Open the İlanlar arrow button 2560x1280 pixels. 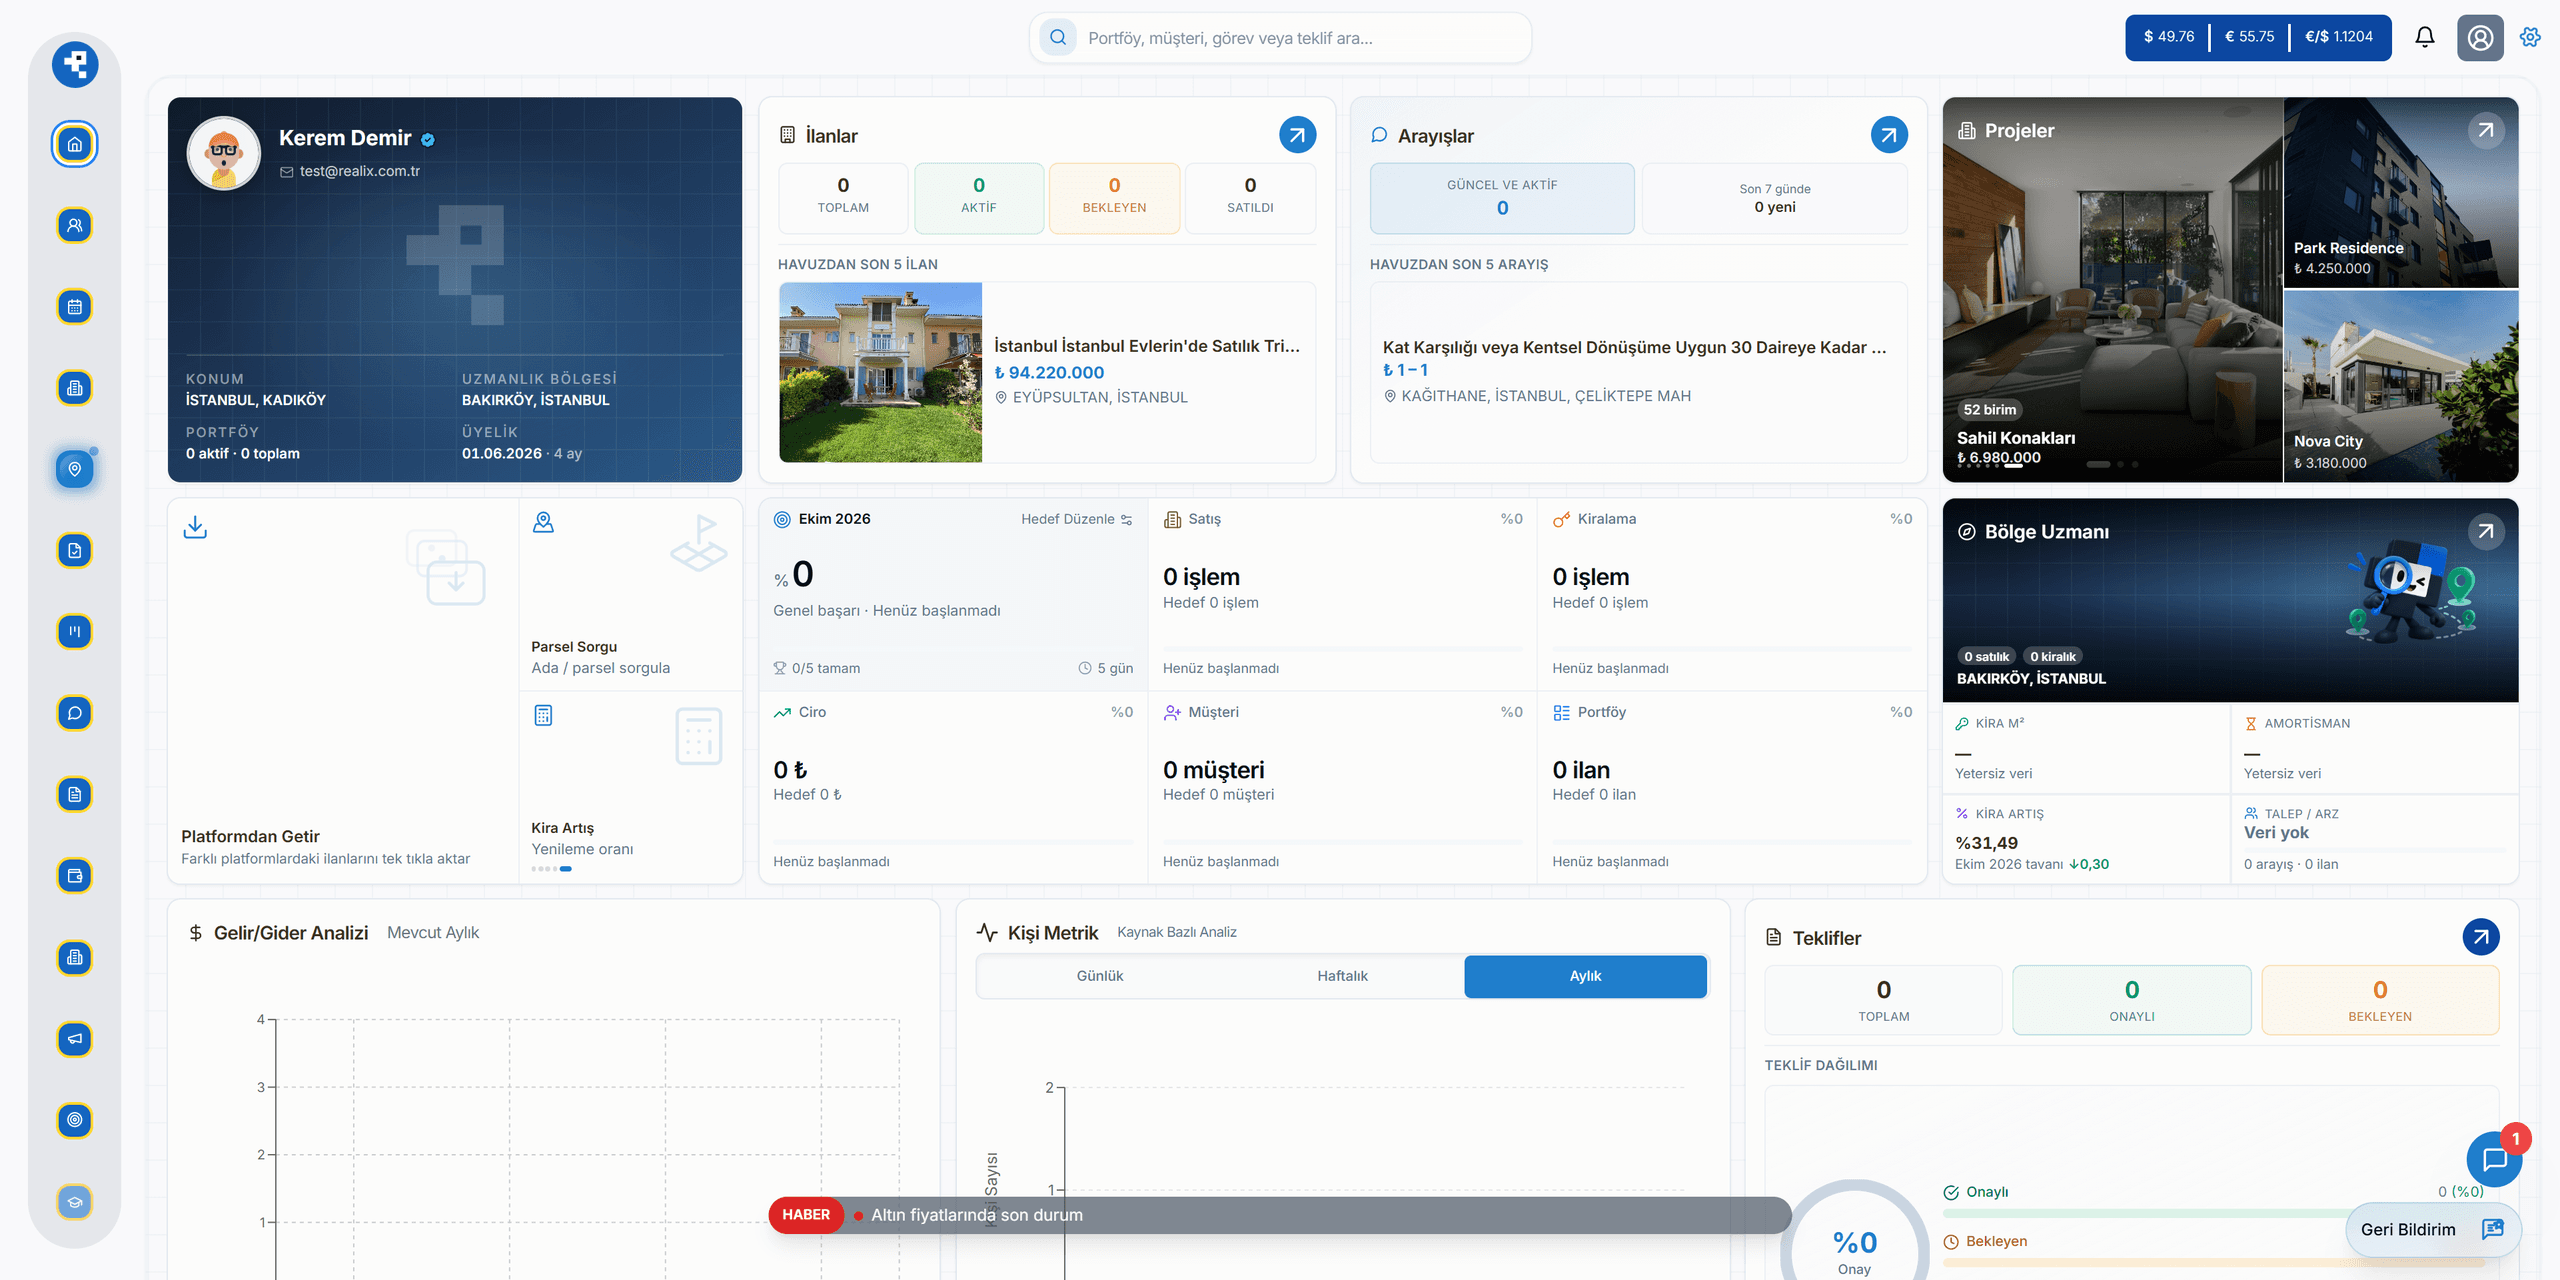point(1297,135)
